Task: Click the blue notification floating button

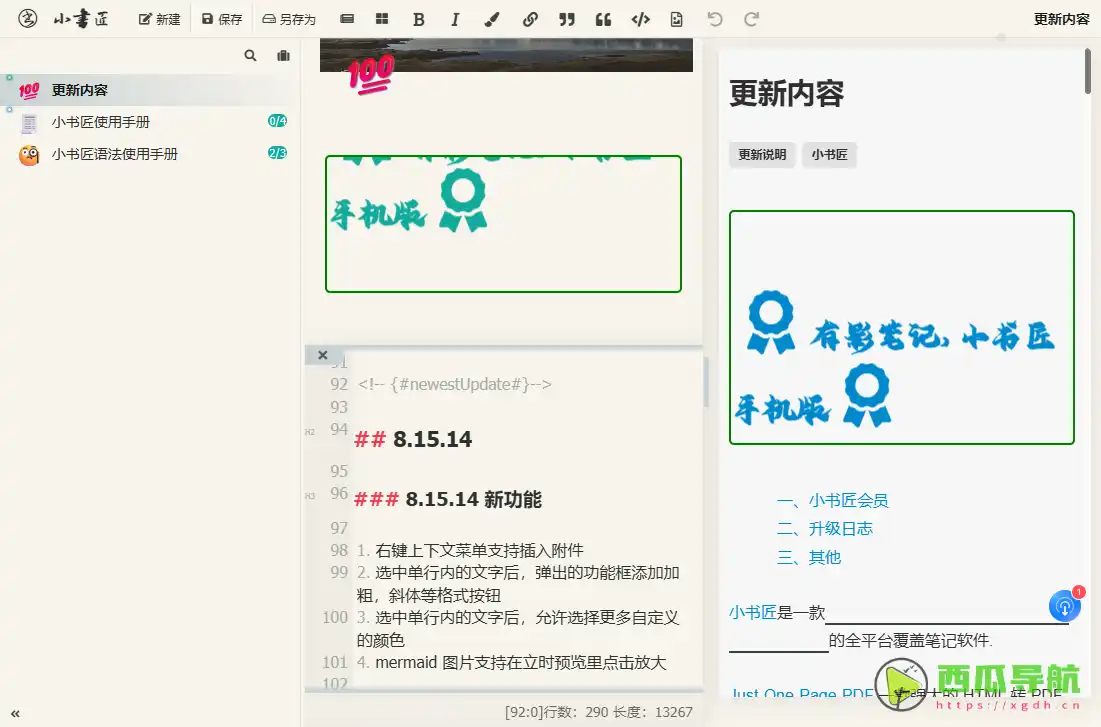Action: tap(1064, 606)
